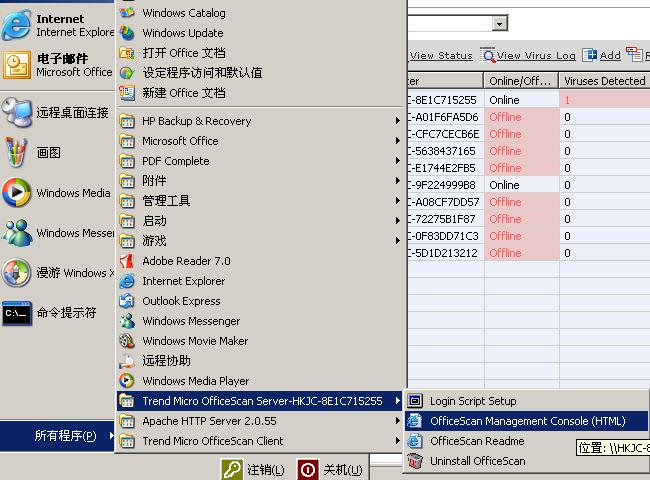Click the red viruses detected value 1
650x480 pixels.
pyautogui.click(x=567, y=100)
